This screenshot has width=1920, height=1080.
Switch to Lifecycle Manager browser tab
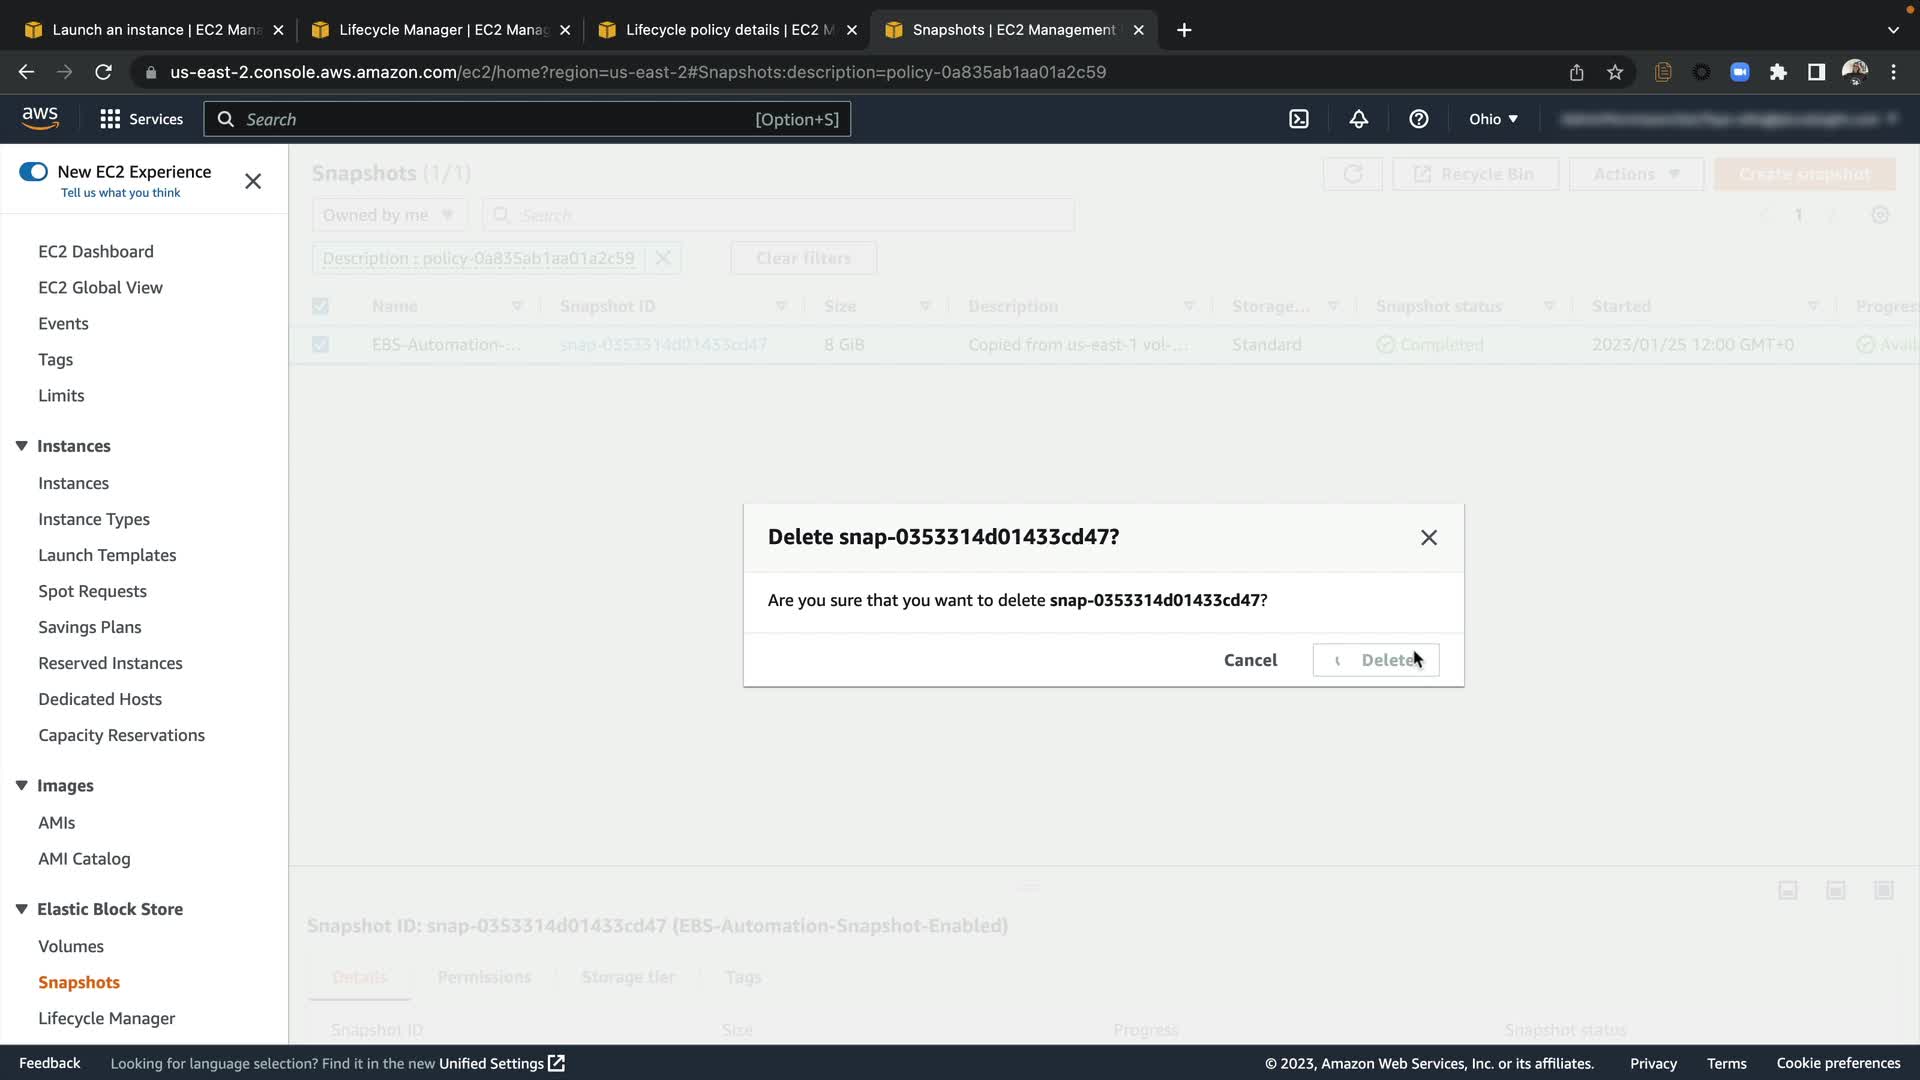coord(440,30)
